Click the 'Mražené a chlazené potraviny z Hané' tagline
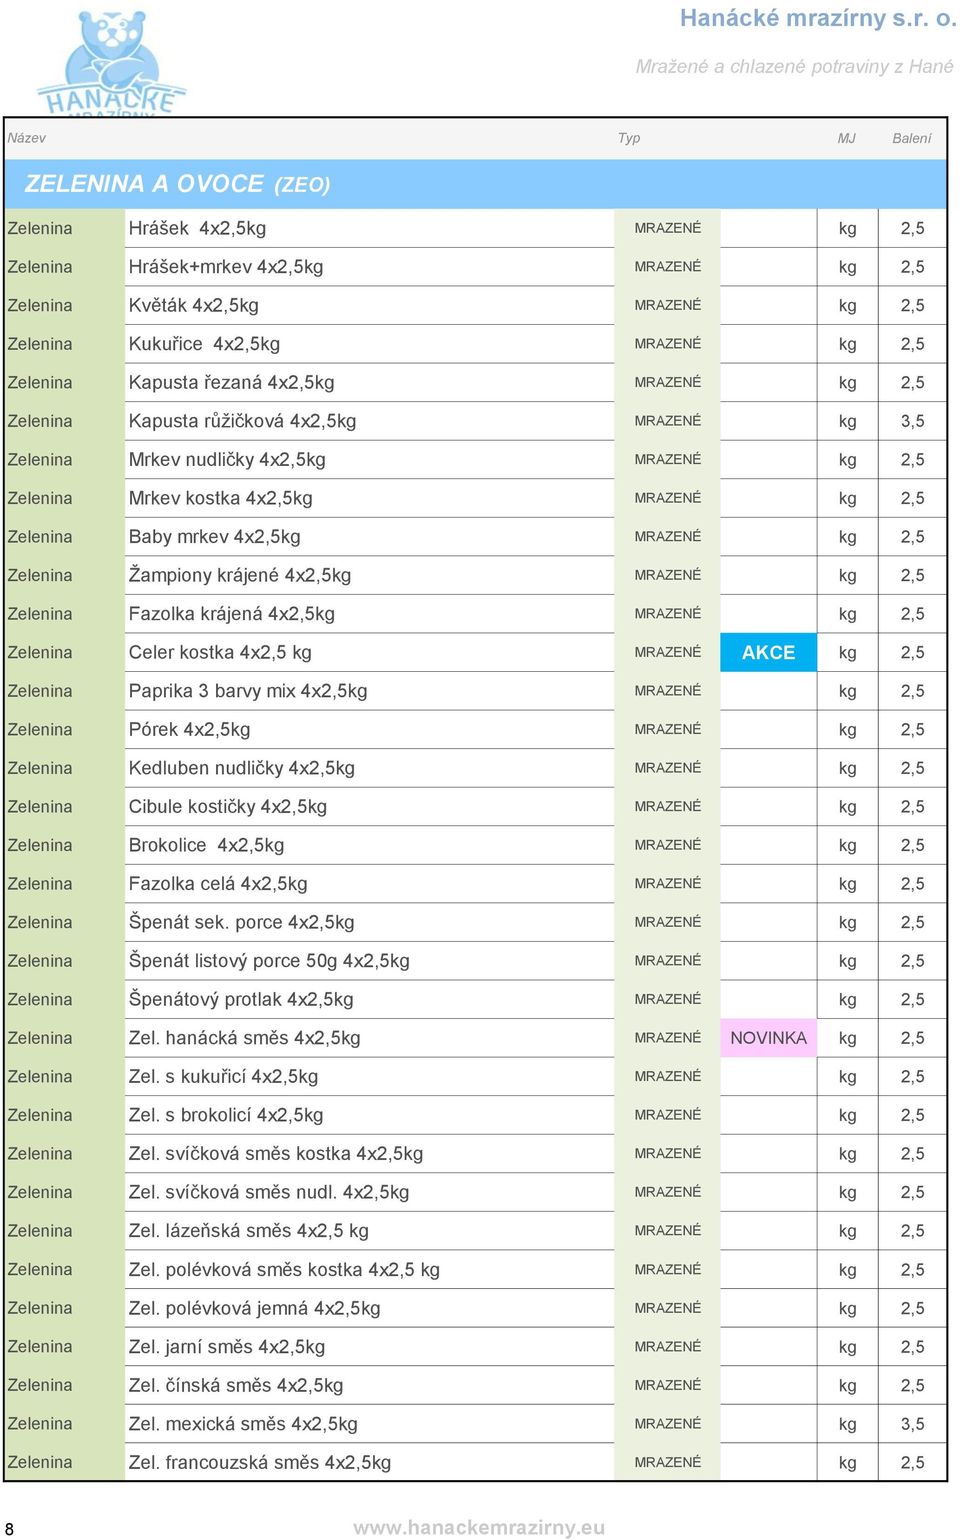 tap(795, 66)
